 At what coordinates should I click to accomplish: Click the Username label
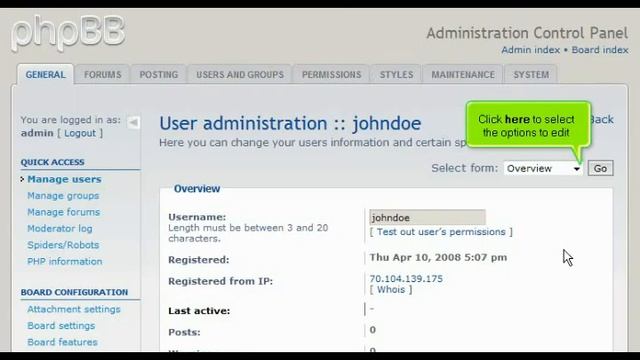197,217
